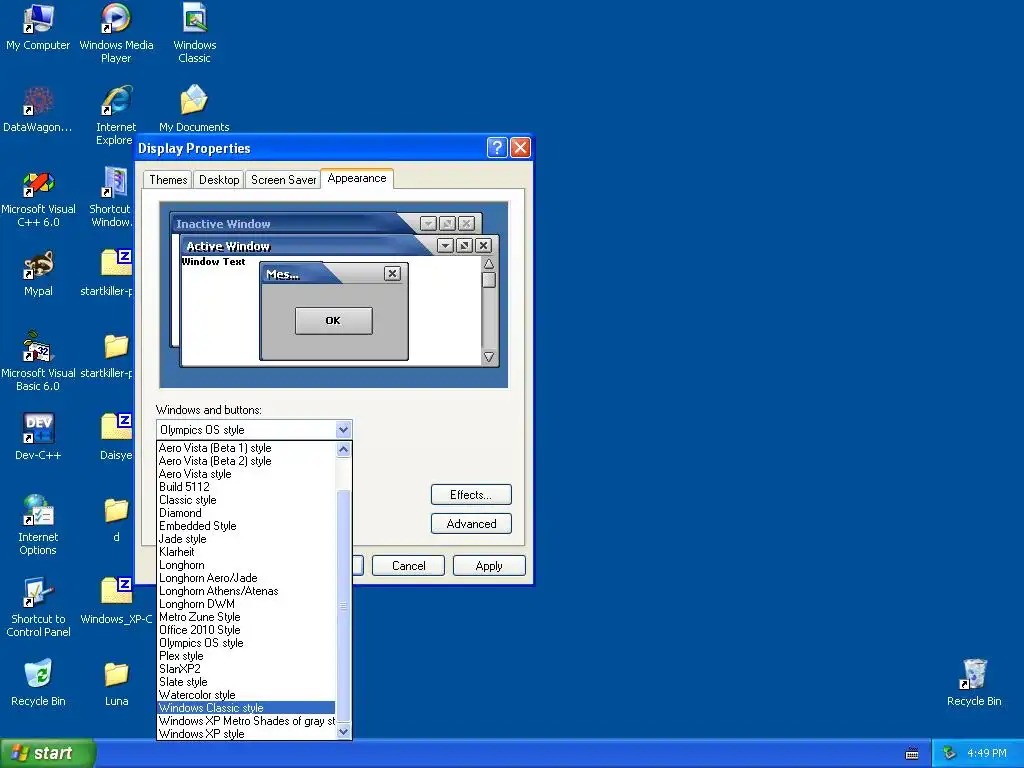The height and width of the screenshot is (768, 1024).
Task: Launch the Windows Media Player shortcut
Action: tap(116, 33)
